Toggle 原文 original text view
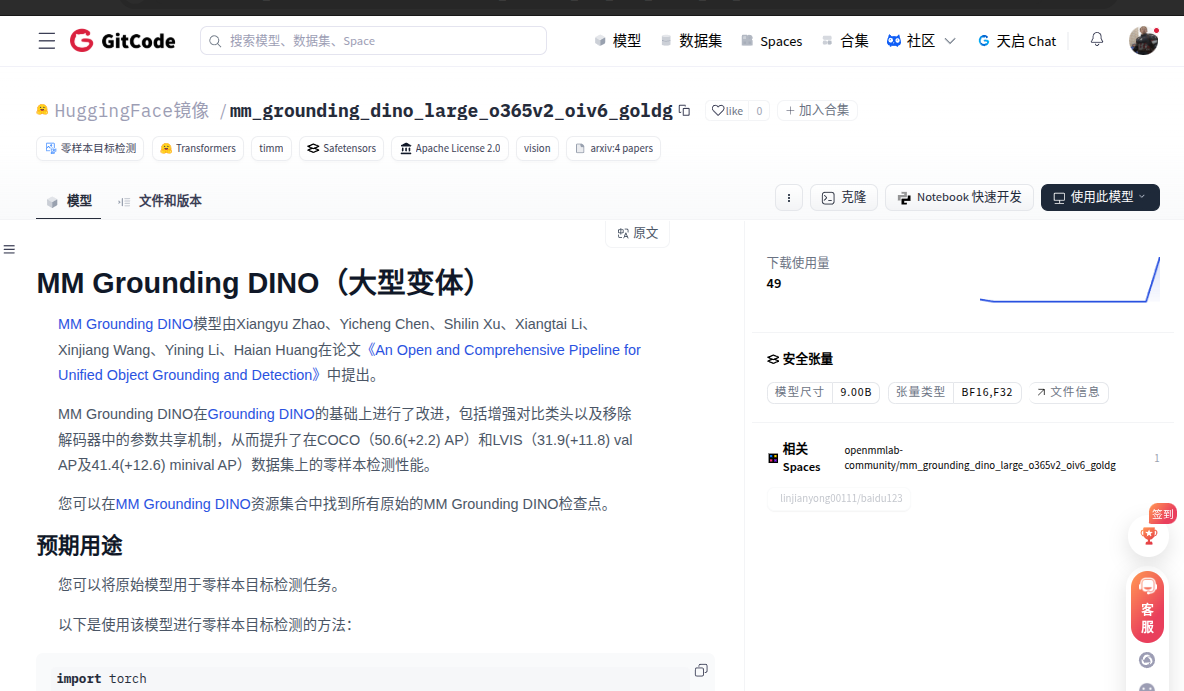Screen dimensions: 1184x691 pos(637,233)
